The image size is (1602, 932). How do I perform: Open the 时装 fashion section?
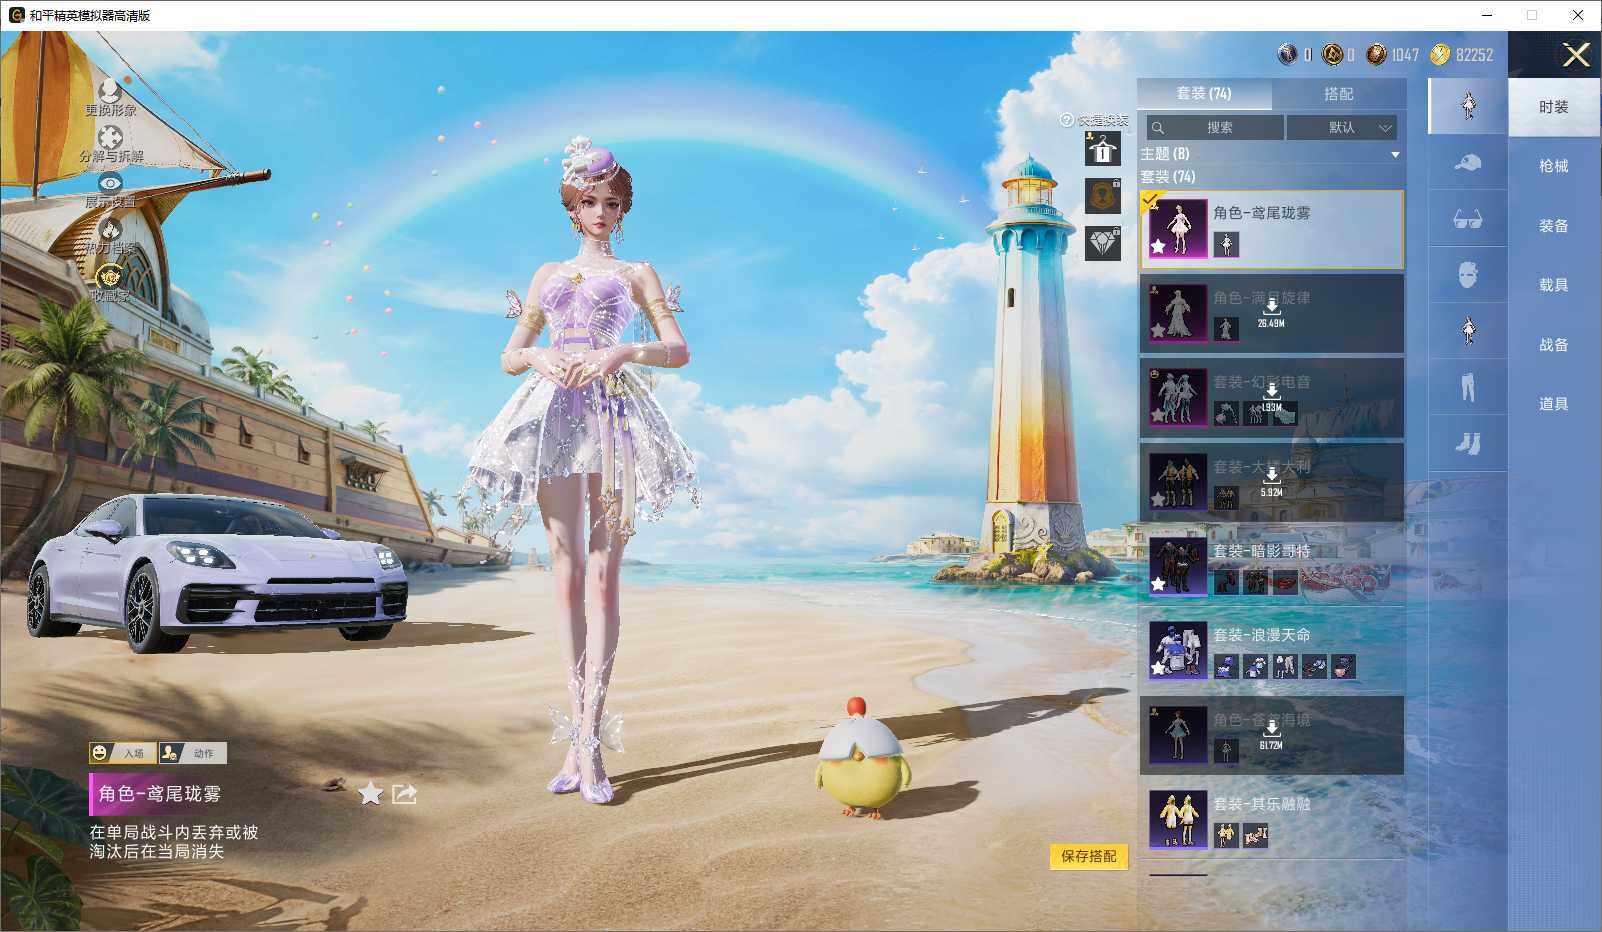(1554, 107)
